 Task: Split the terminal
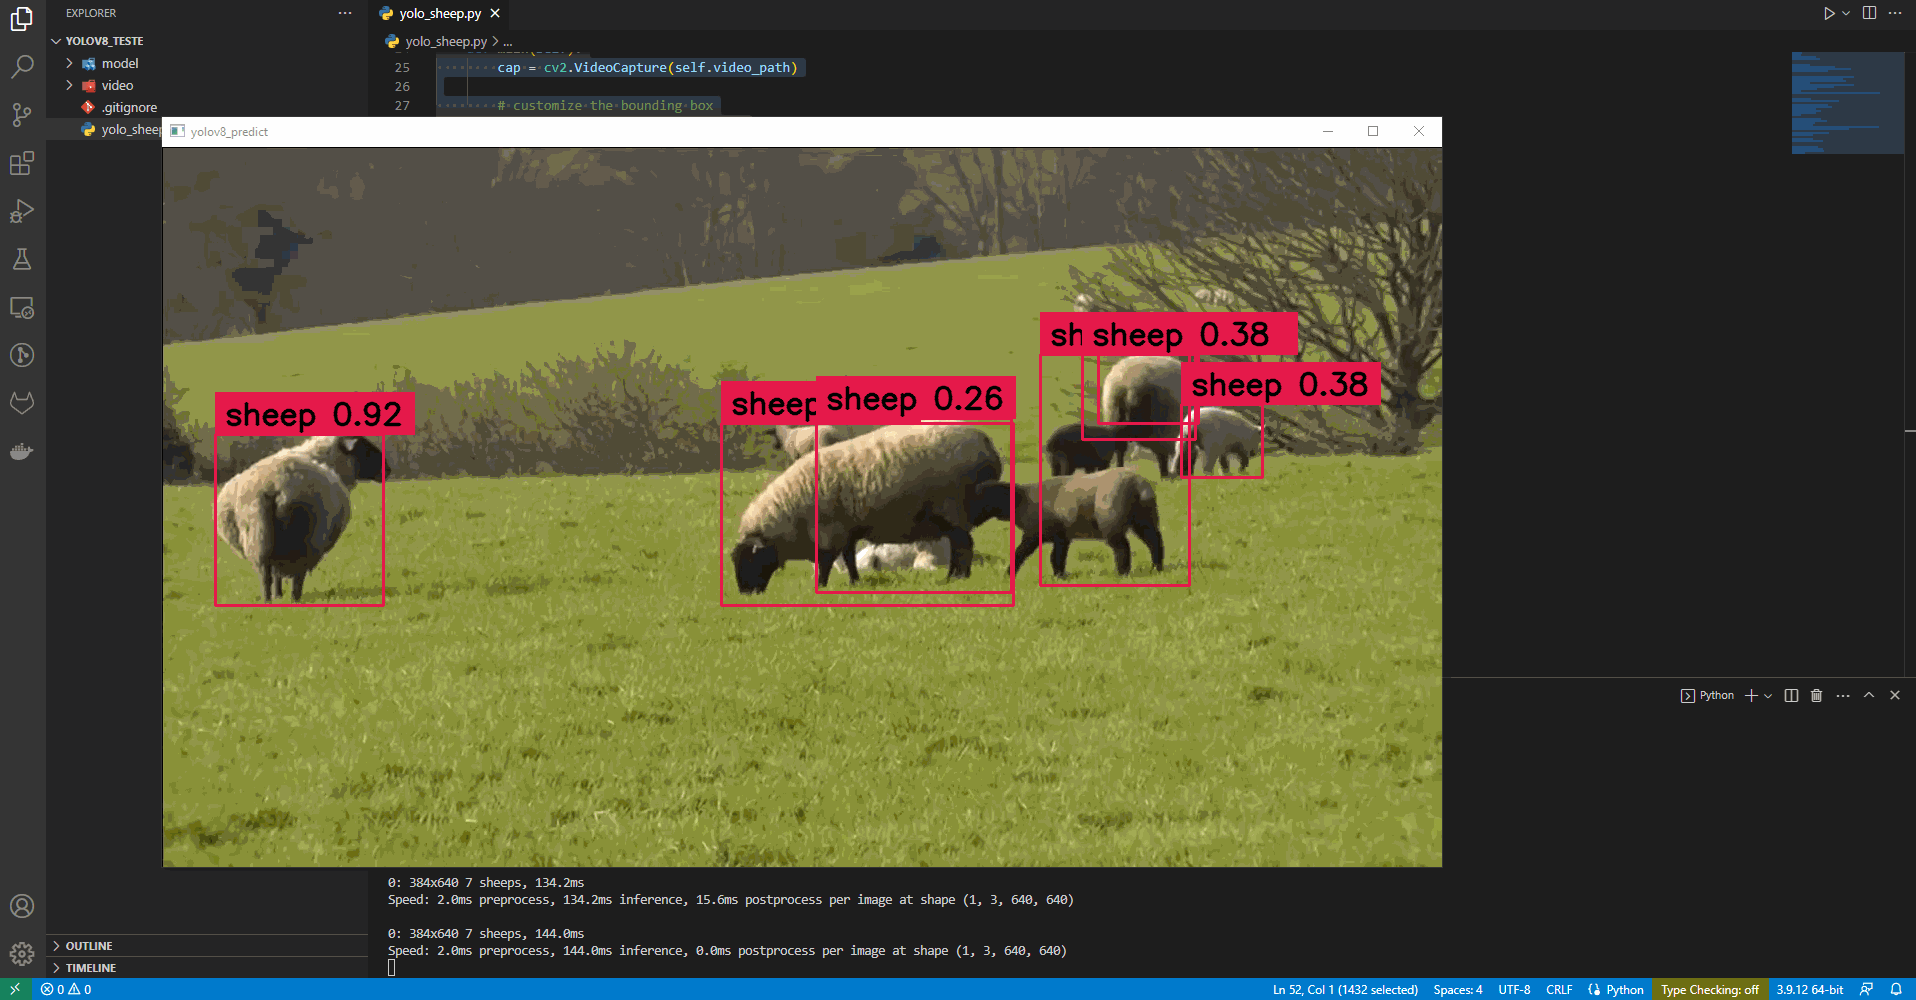click(1790, 695)
